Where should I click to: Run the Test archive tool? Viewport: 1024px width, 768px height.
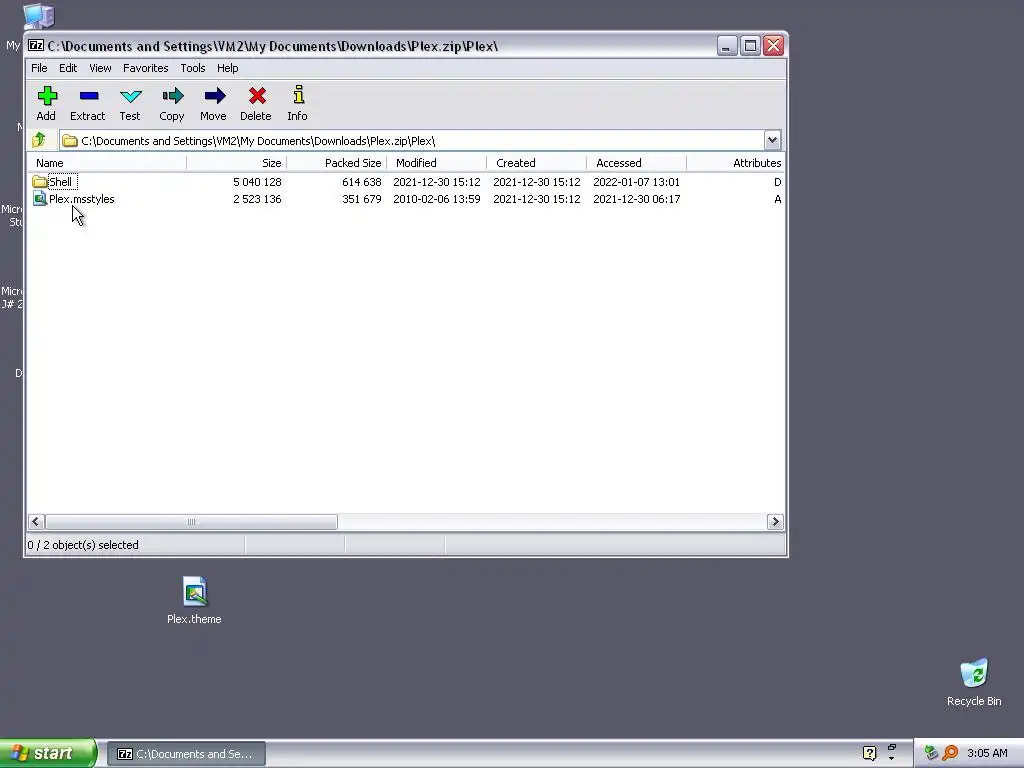[130, 97]
